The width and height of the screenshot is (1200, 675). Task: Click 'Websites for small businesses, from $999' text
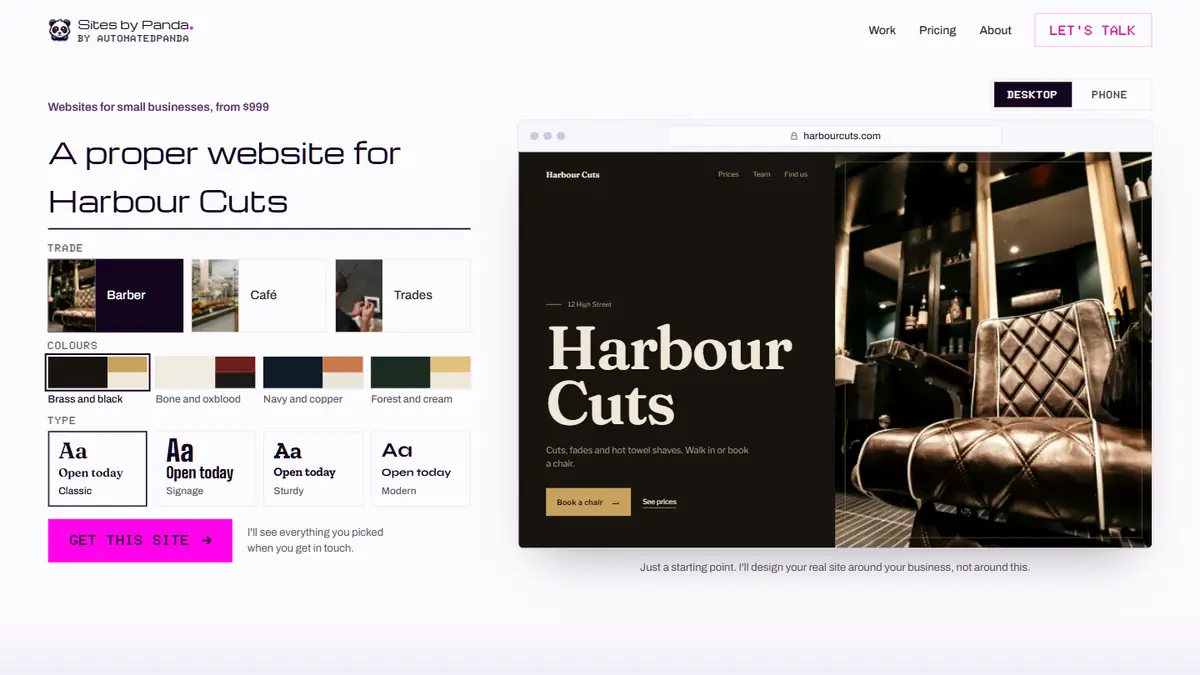tap(158, 107)
